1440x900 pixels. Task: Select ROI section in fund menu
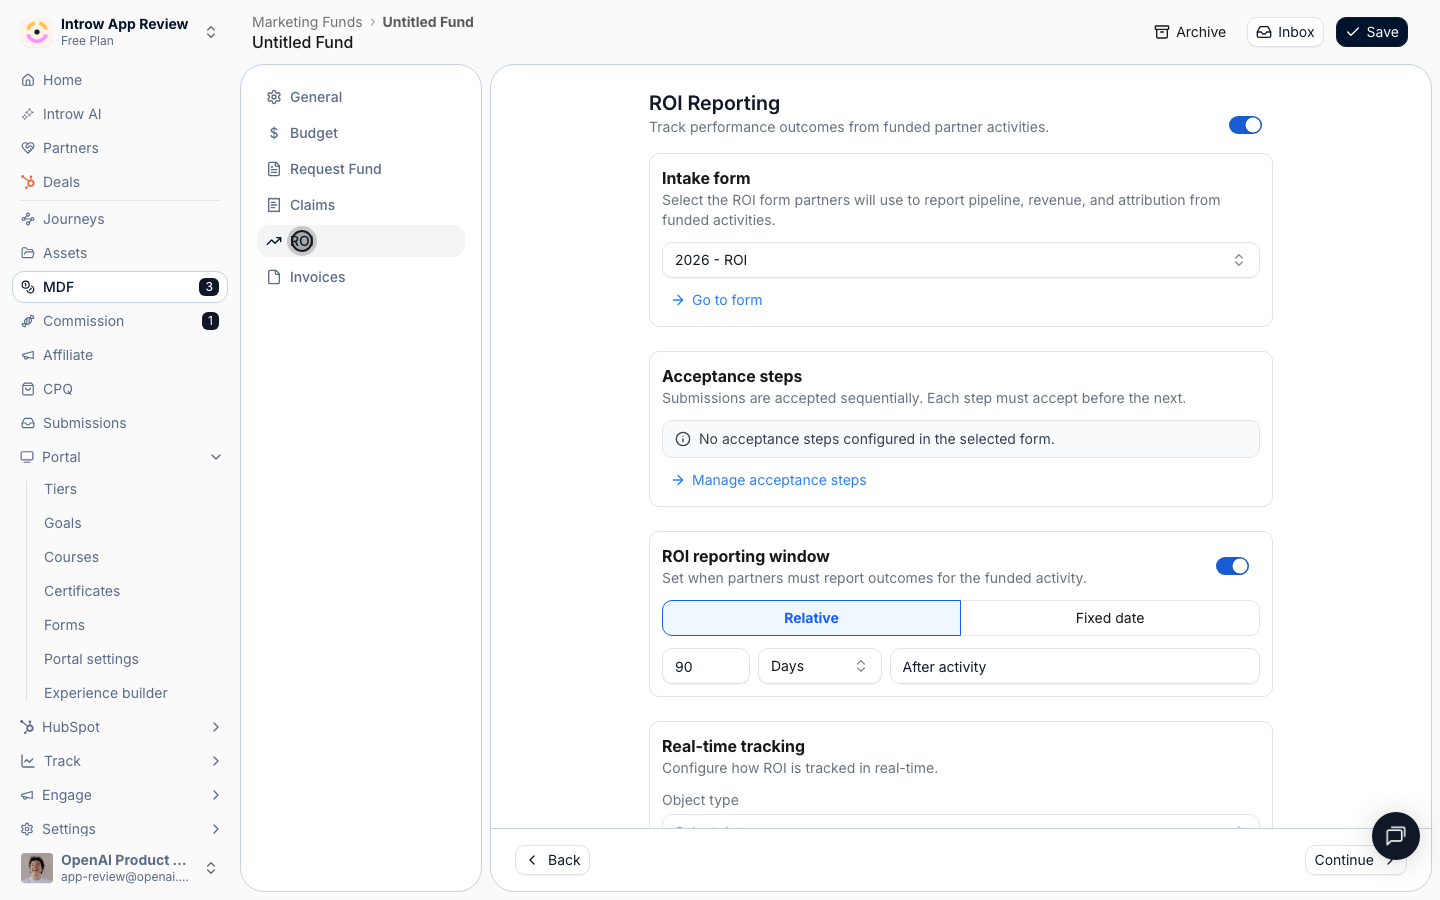[361, 241]
